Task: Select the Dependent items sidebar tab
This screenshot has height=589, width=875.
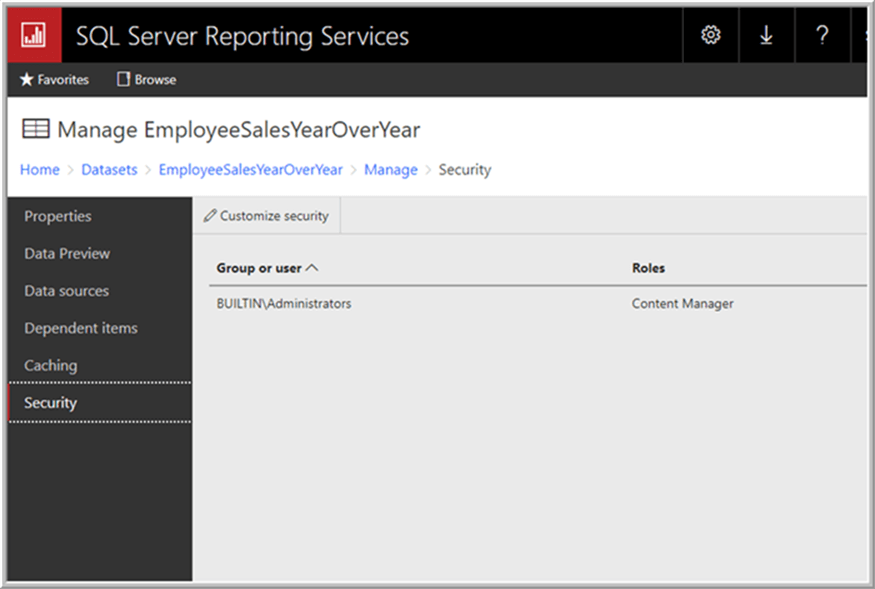Action: tap(100, 328)
